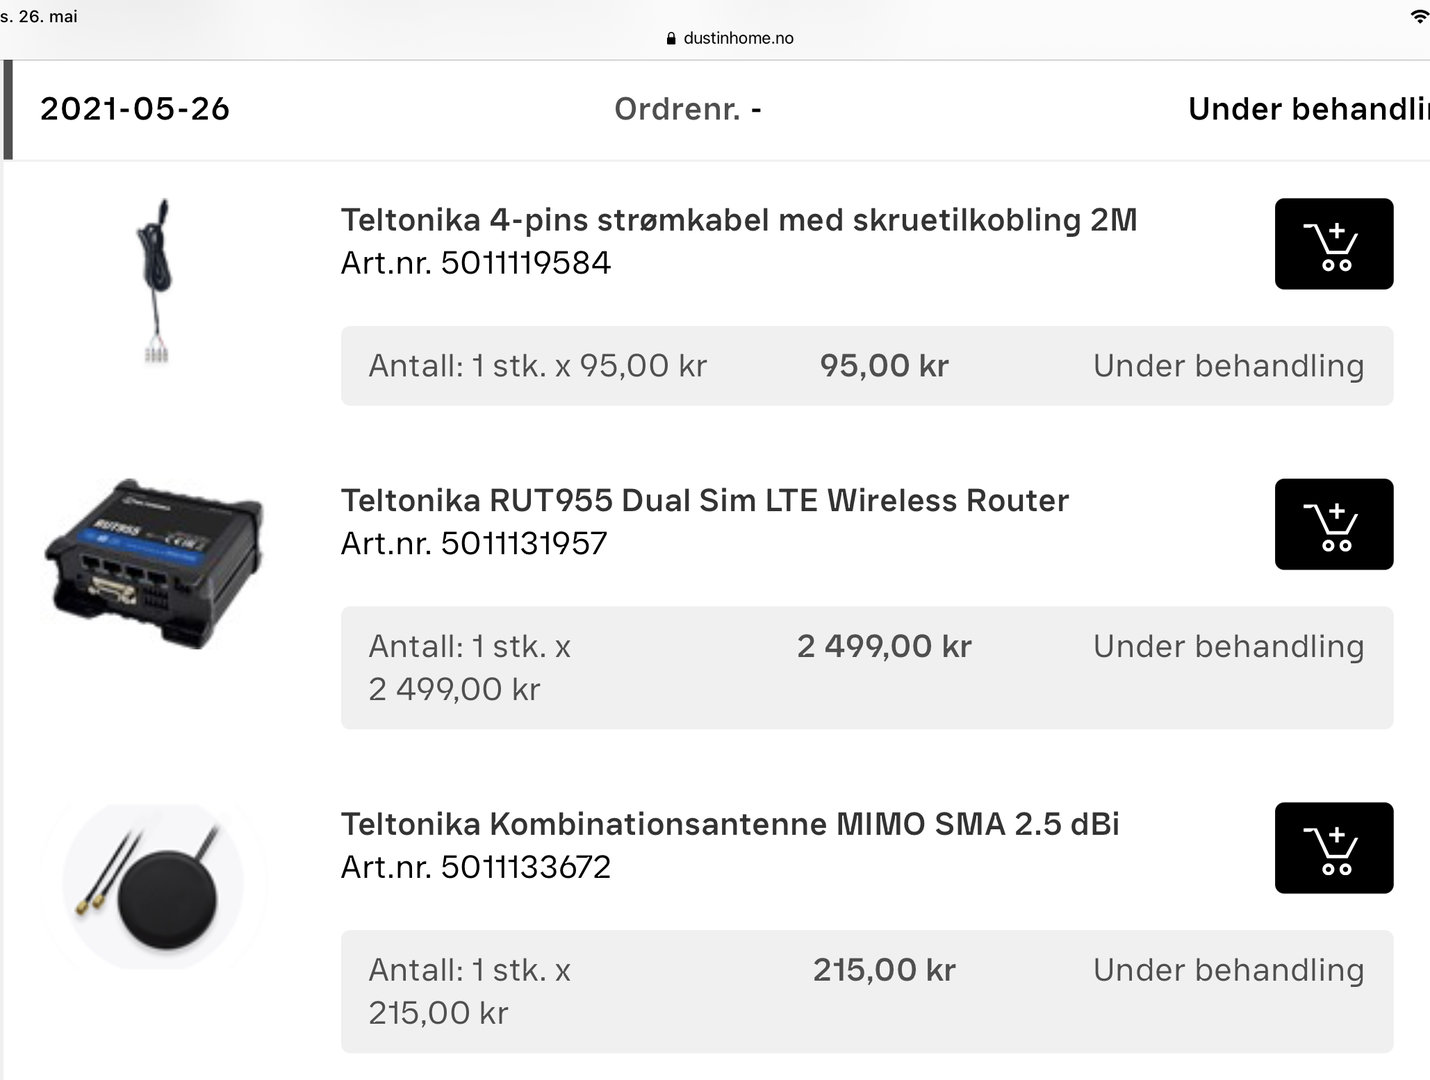
Task: Add Kombinationsantenne MIMO SMA to cart
Action: pyautogui.click(x=1333, y=848)
